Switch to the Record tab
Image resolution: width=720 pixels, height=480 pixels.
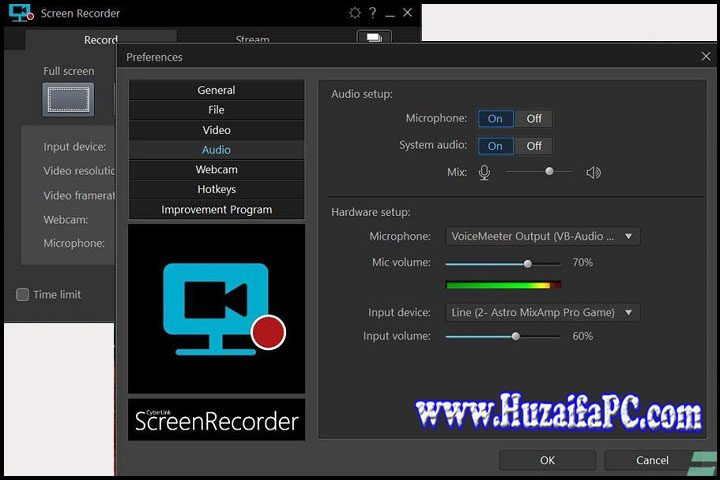101,40
